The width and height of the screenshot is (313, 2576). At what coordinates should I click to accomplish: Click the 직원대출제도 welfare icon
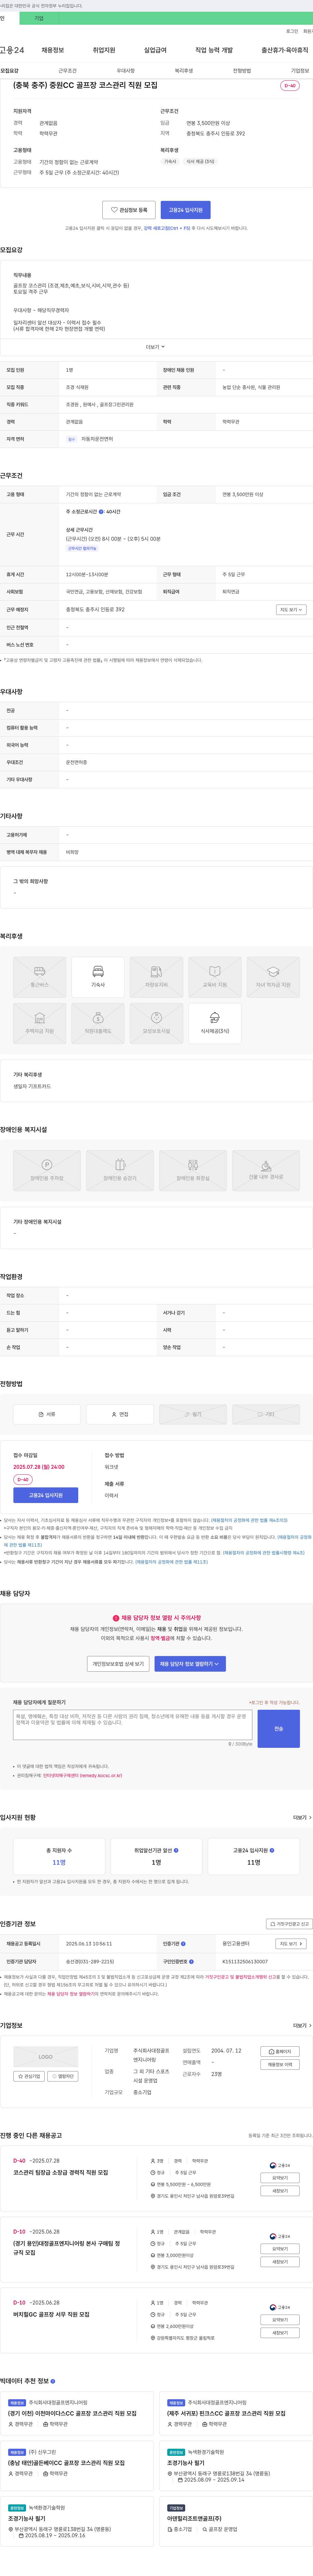(x=98, y=1023)
